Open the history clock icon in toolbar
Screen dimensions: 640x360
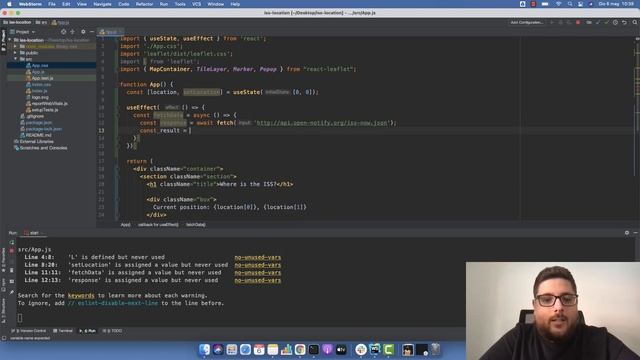615,22
